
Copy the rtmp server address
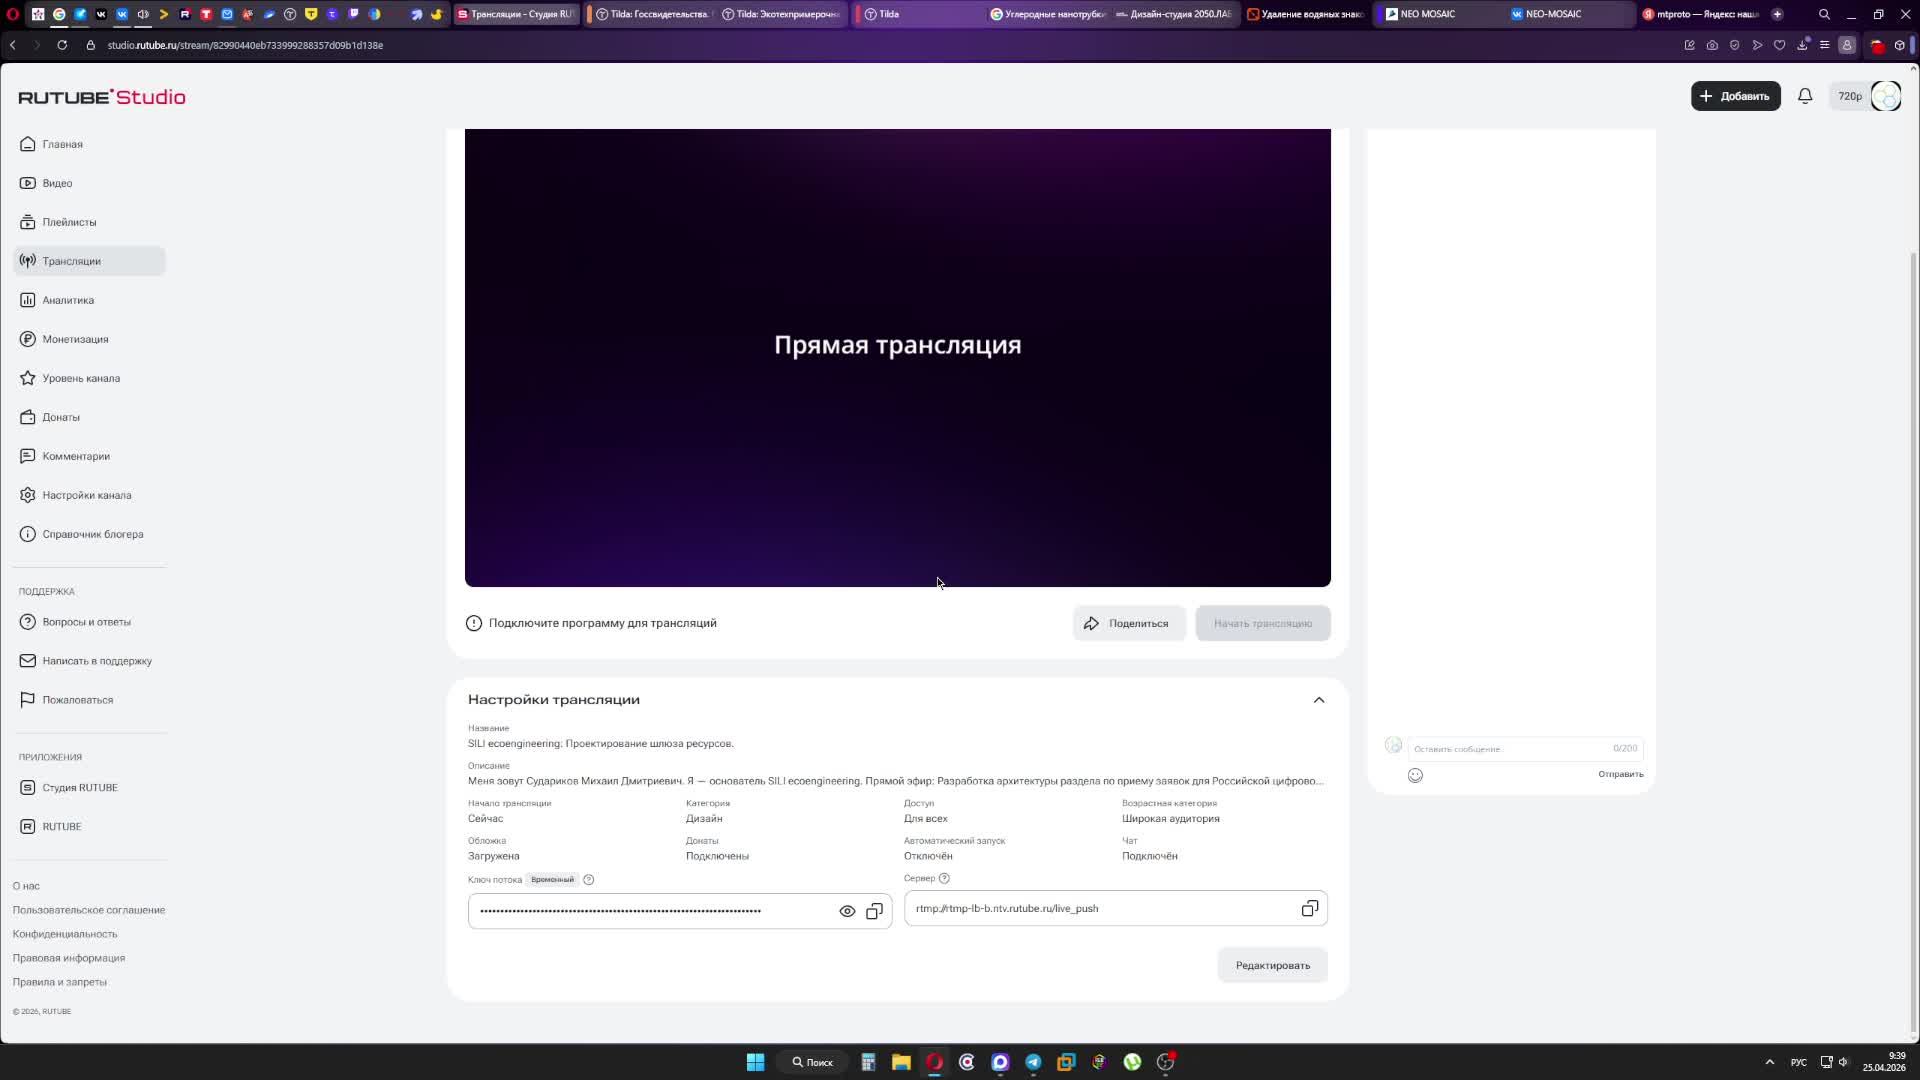point(1309,908)
